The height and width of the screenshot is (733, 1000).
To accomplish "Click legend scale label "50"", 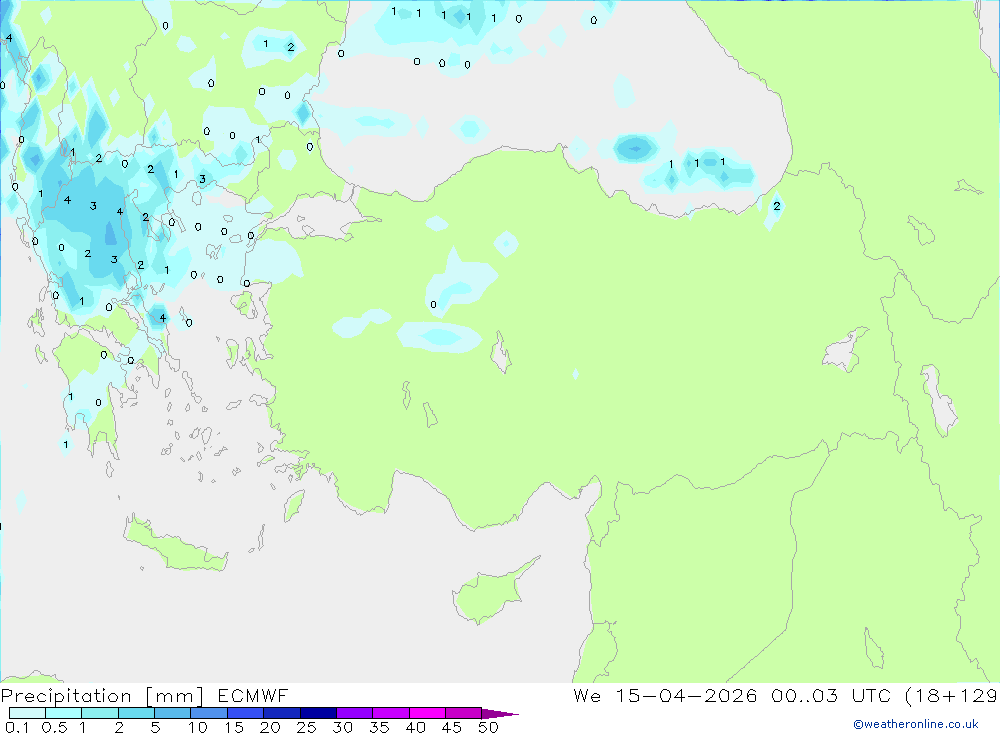I will tap(488, 727).
